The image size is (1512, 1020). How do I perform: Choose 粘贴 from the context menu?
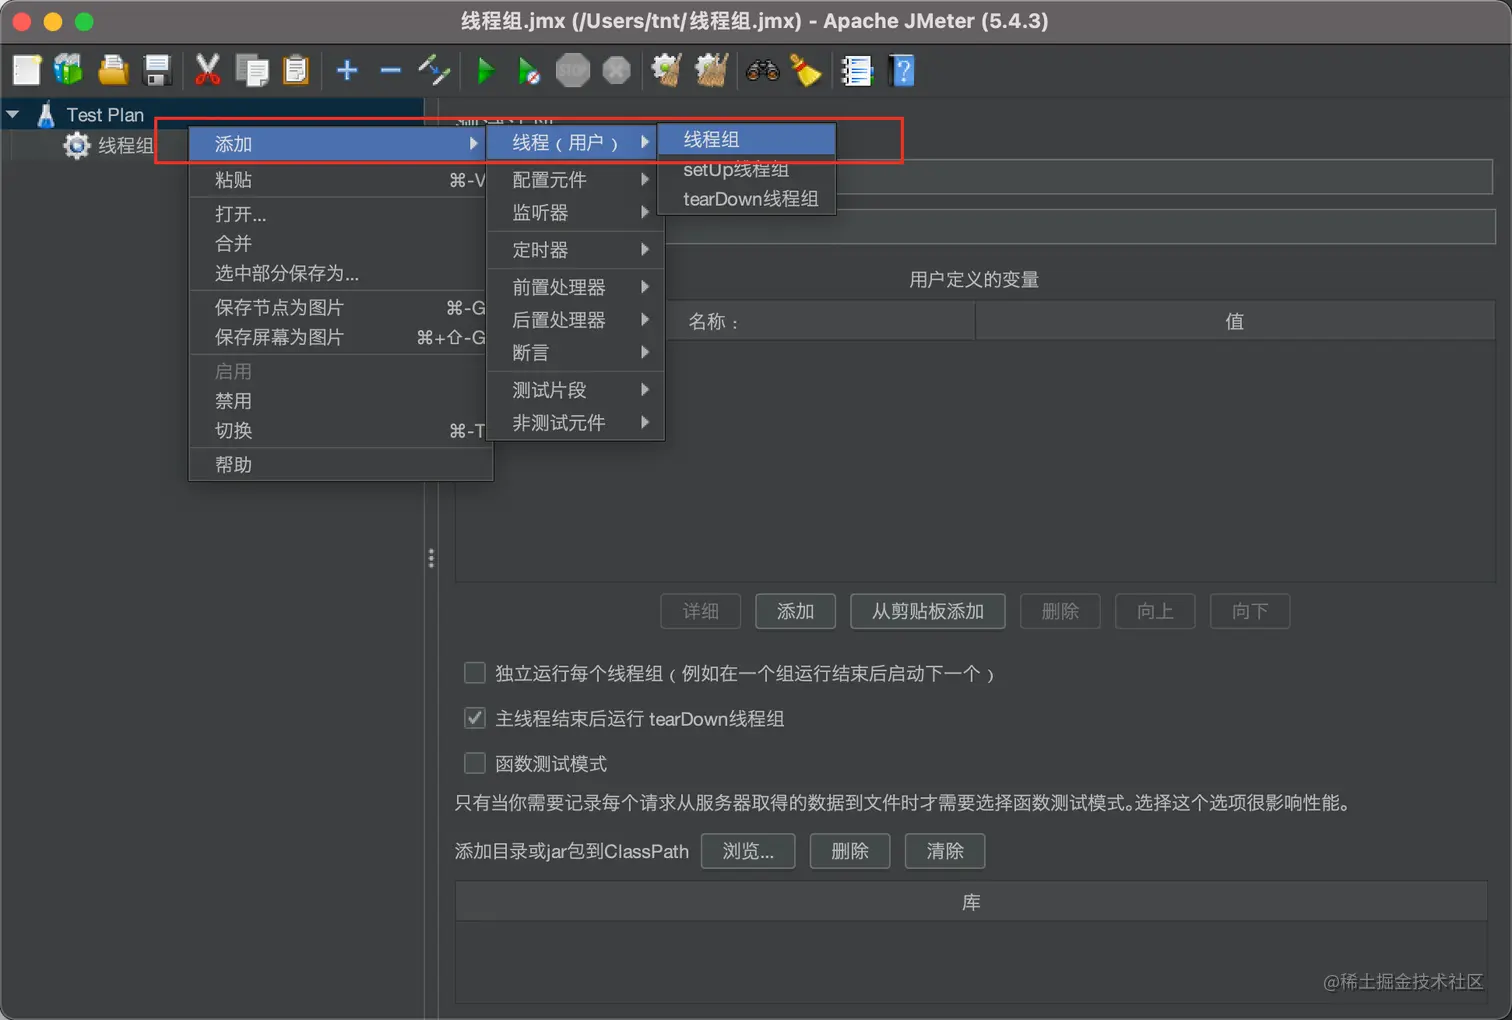click(337, 180)
